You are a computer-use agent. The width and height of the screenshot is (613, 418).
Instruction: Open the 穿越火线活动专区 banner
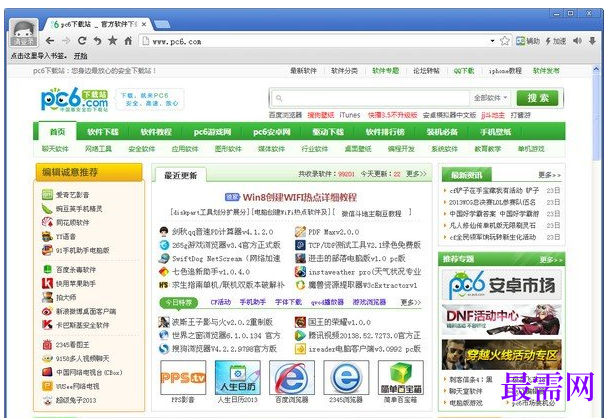pyautogui.click(x=502, y=354)
